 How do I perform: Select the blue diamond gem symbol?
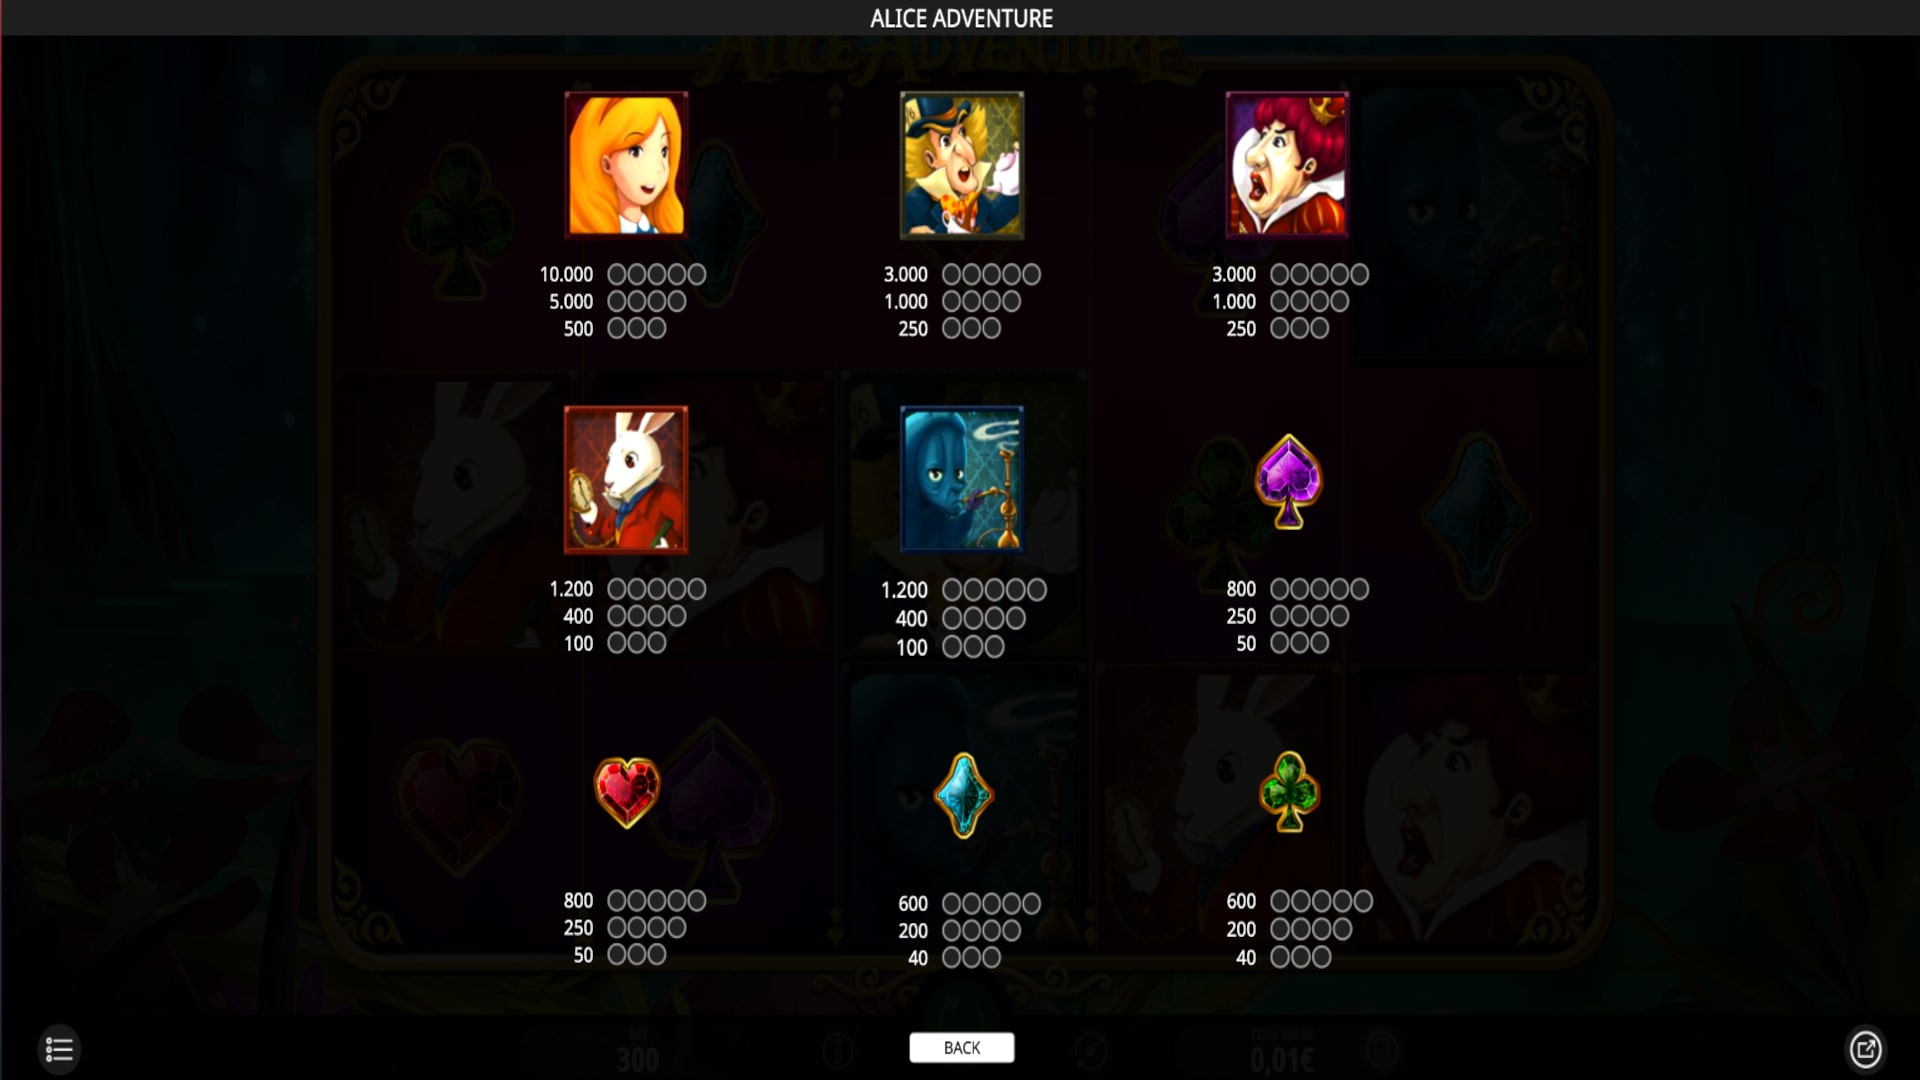coord(963,795)
